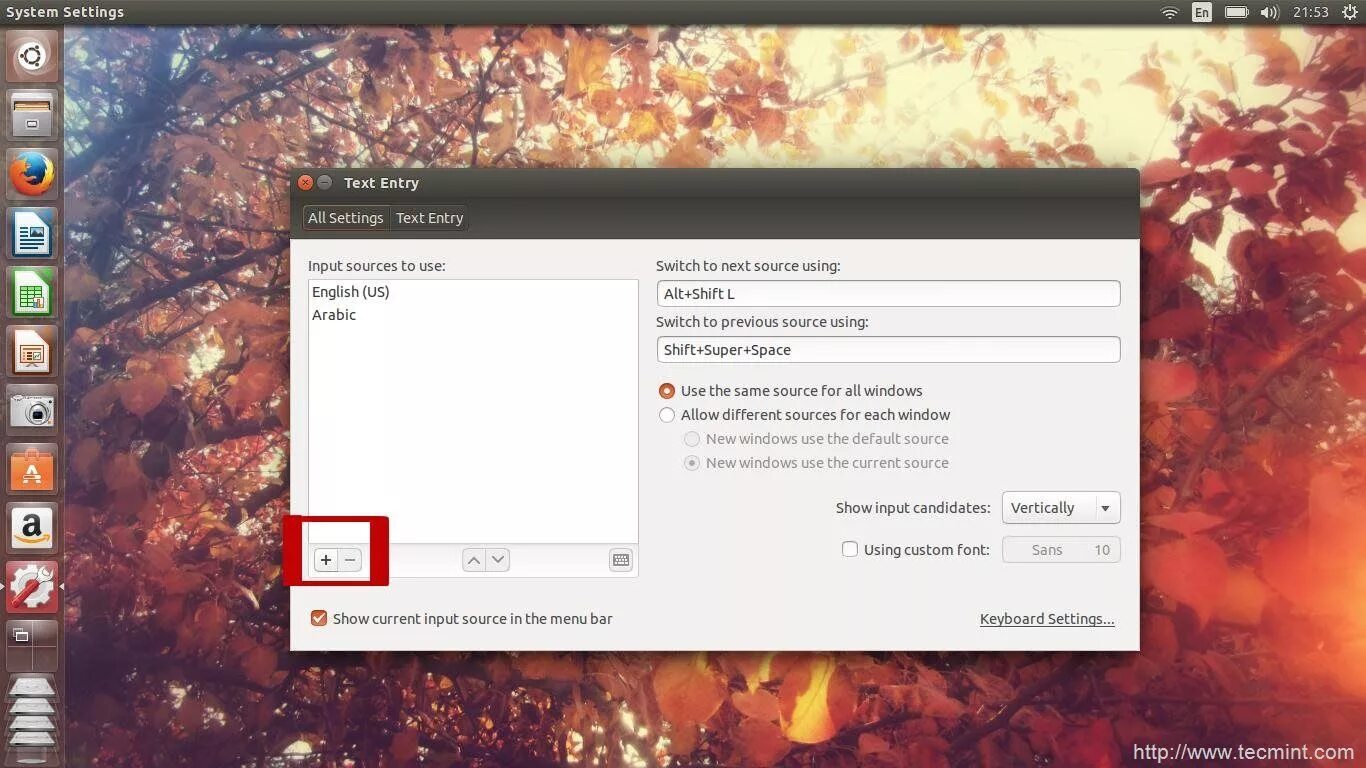Open the stacked drives icon in launcher

click(32, 720)
